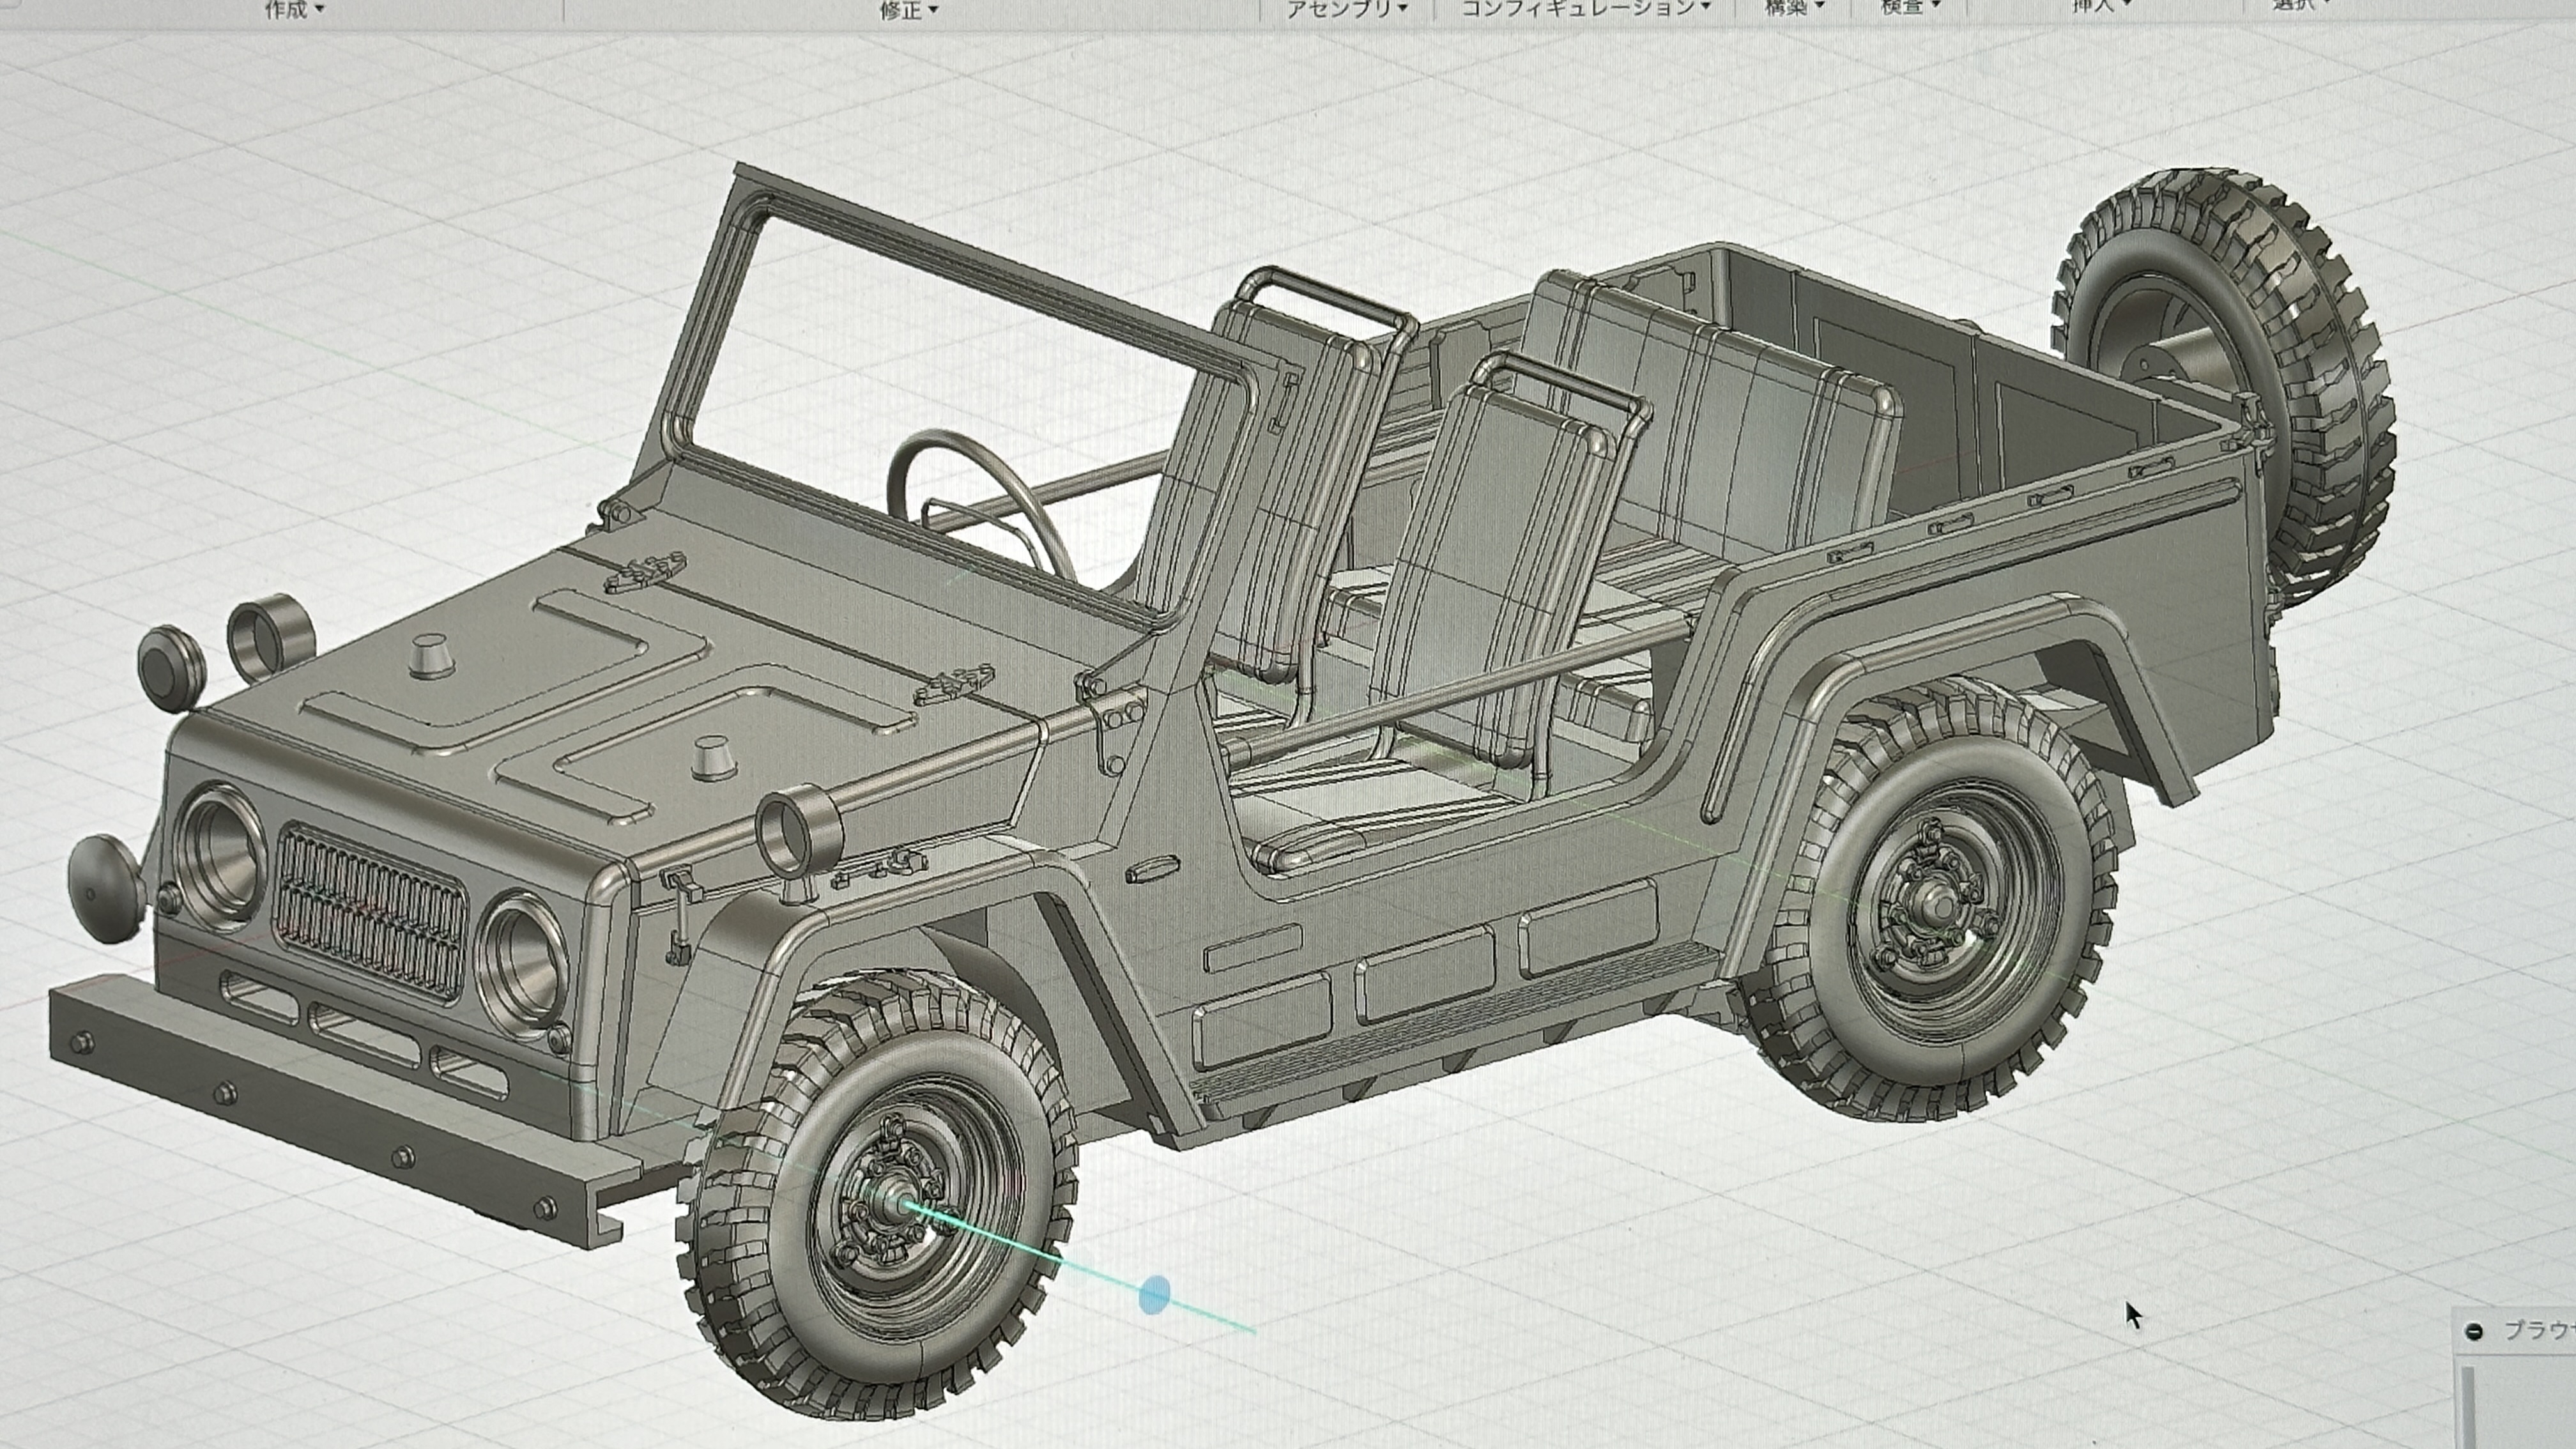Open the 構築 (Construct) toolbar menu
Image resolution: width=2576 pixels, height=1449 pixels.
tap(1794, 7)
